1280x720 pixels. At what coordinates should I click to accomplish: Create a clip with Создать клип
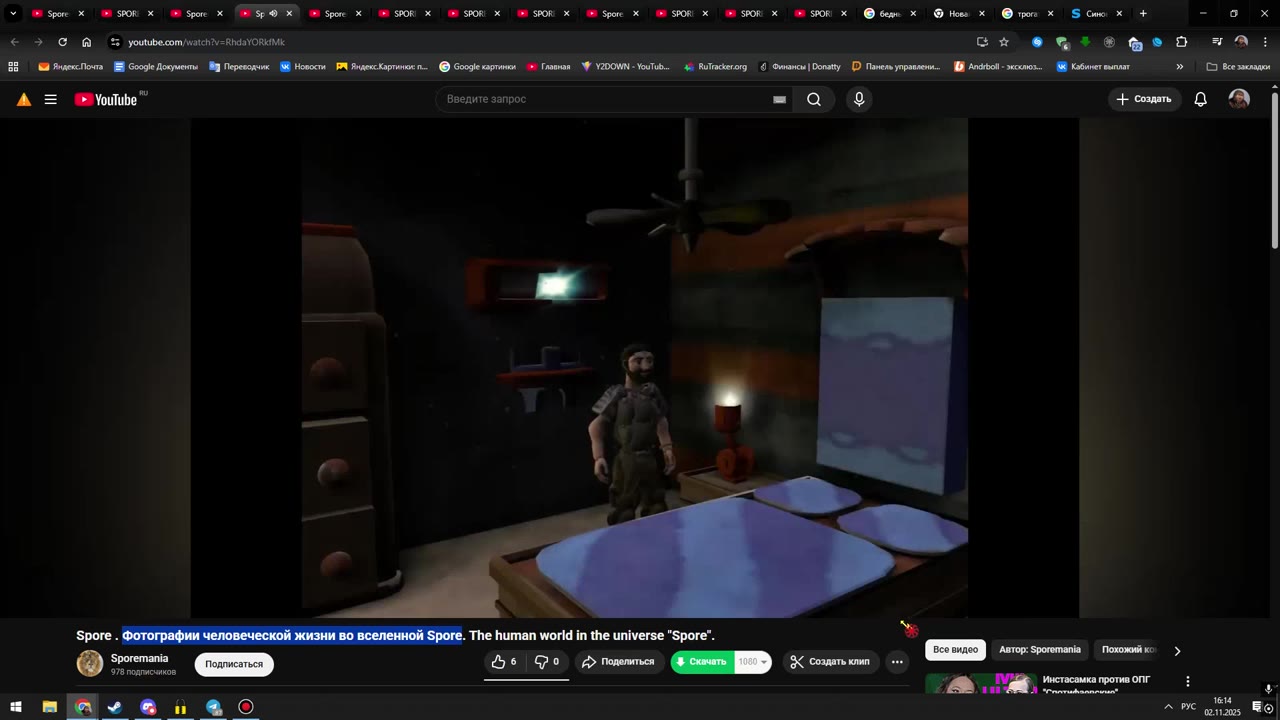[829, 662]
